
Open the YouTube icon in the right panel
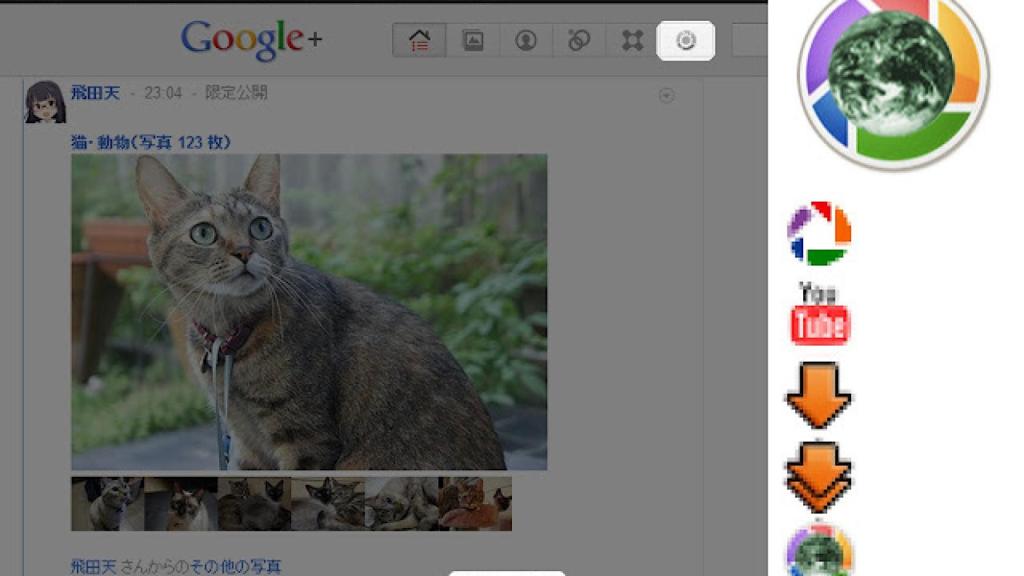coord(819,316)
